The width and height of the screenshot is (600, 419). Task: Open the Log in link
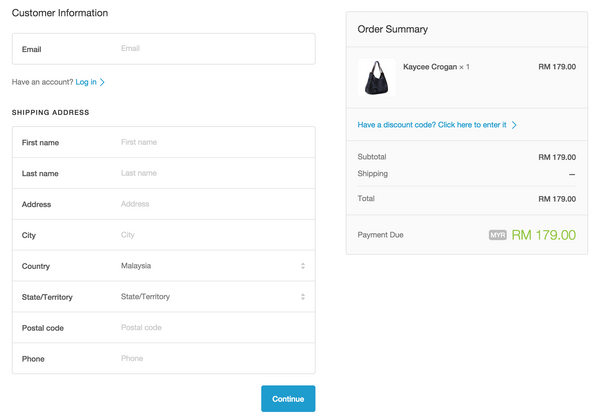[x=86, y=82]
